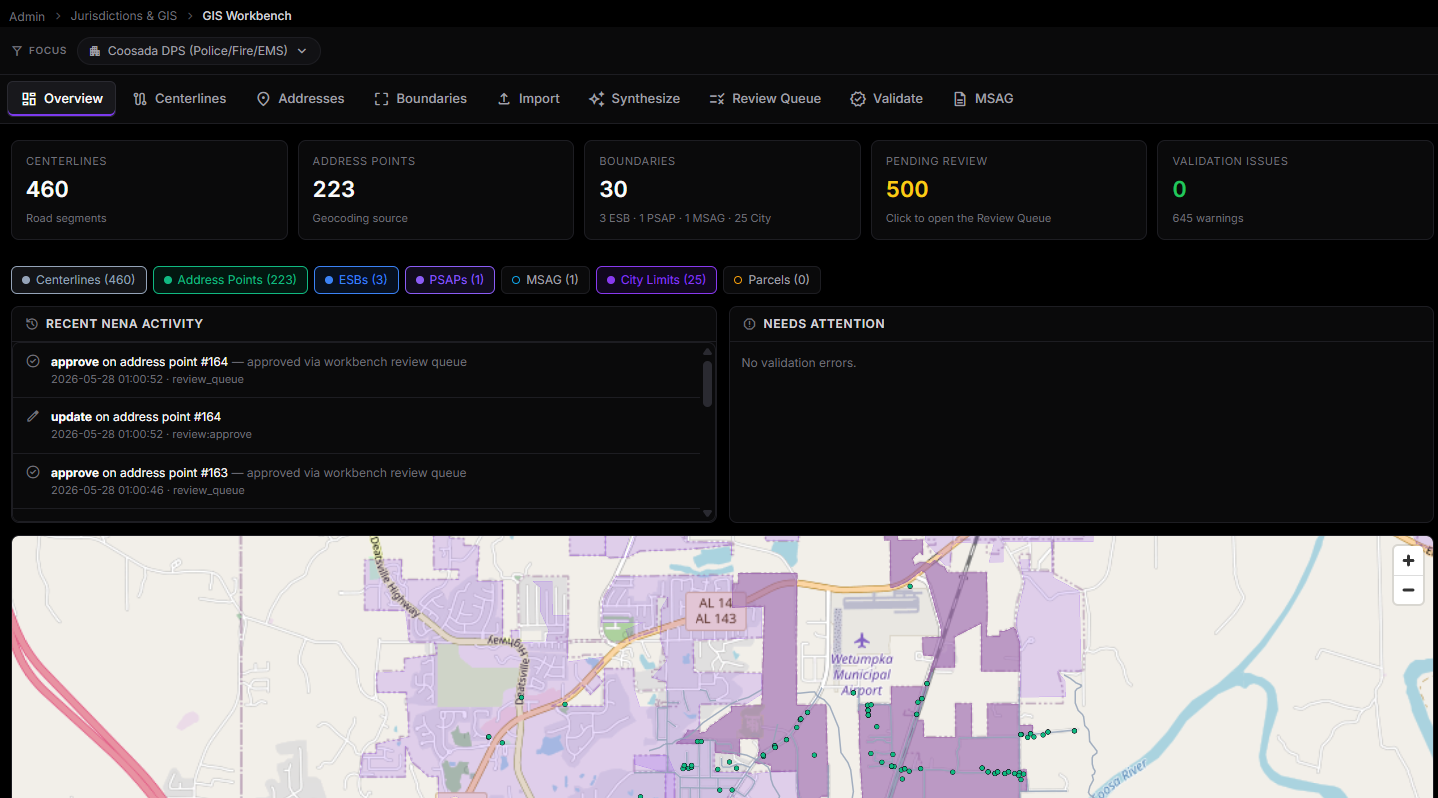Click the Needs Attention alert icon
This screenshot has width=1438, height=798.
coord(750,324)
